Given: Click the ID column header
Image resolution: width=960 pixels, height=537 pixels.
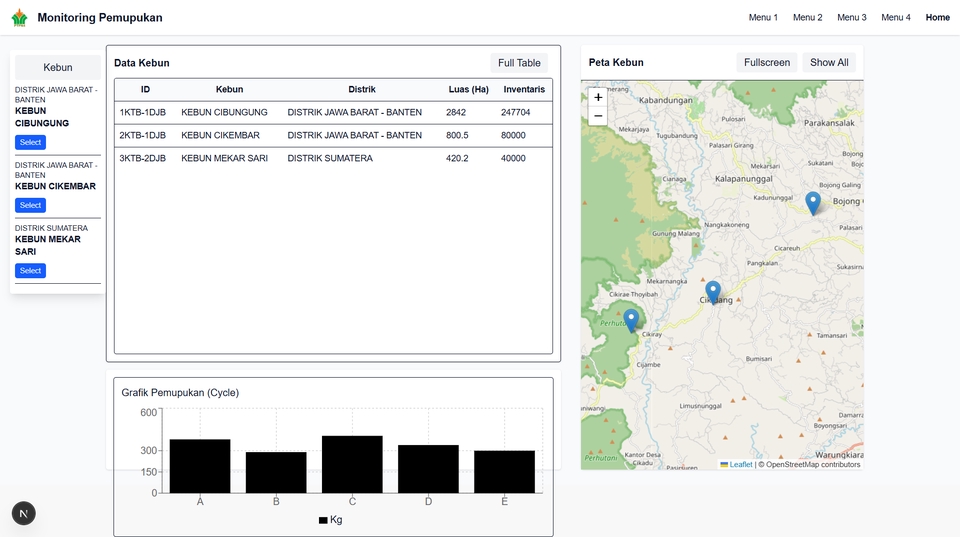Looking at the screenshot, I should point(145,89).
